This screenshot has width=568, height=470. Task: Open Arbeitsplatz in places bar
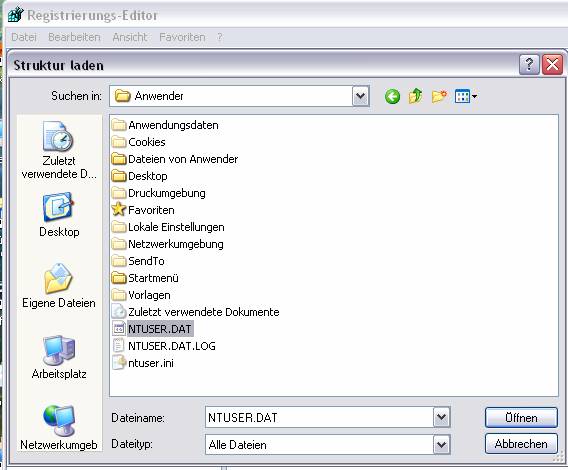[59, 357]
